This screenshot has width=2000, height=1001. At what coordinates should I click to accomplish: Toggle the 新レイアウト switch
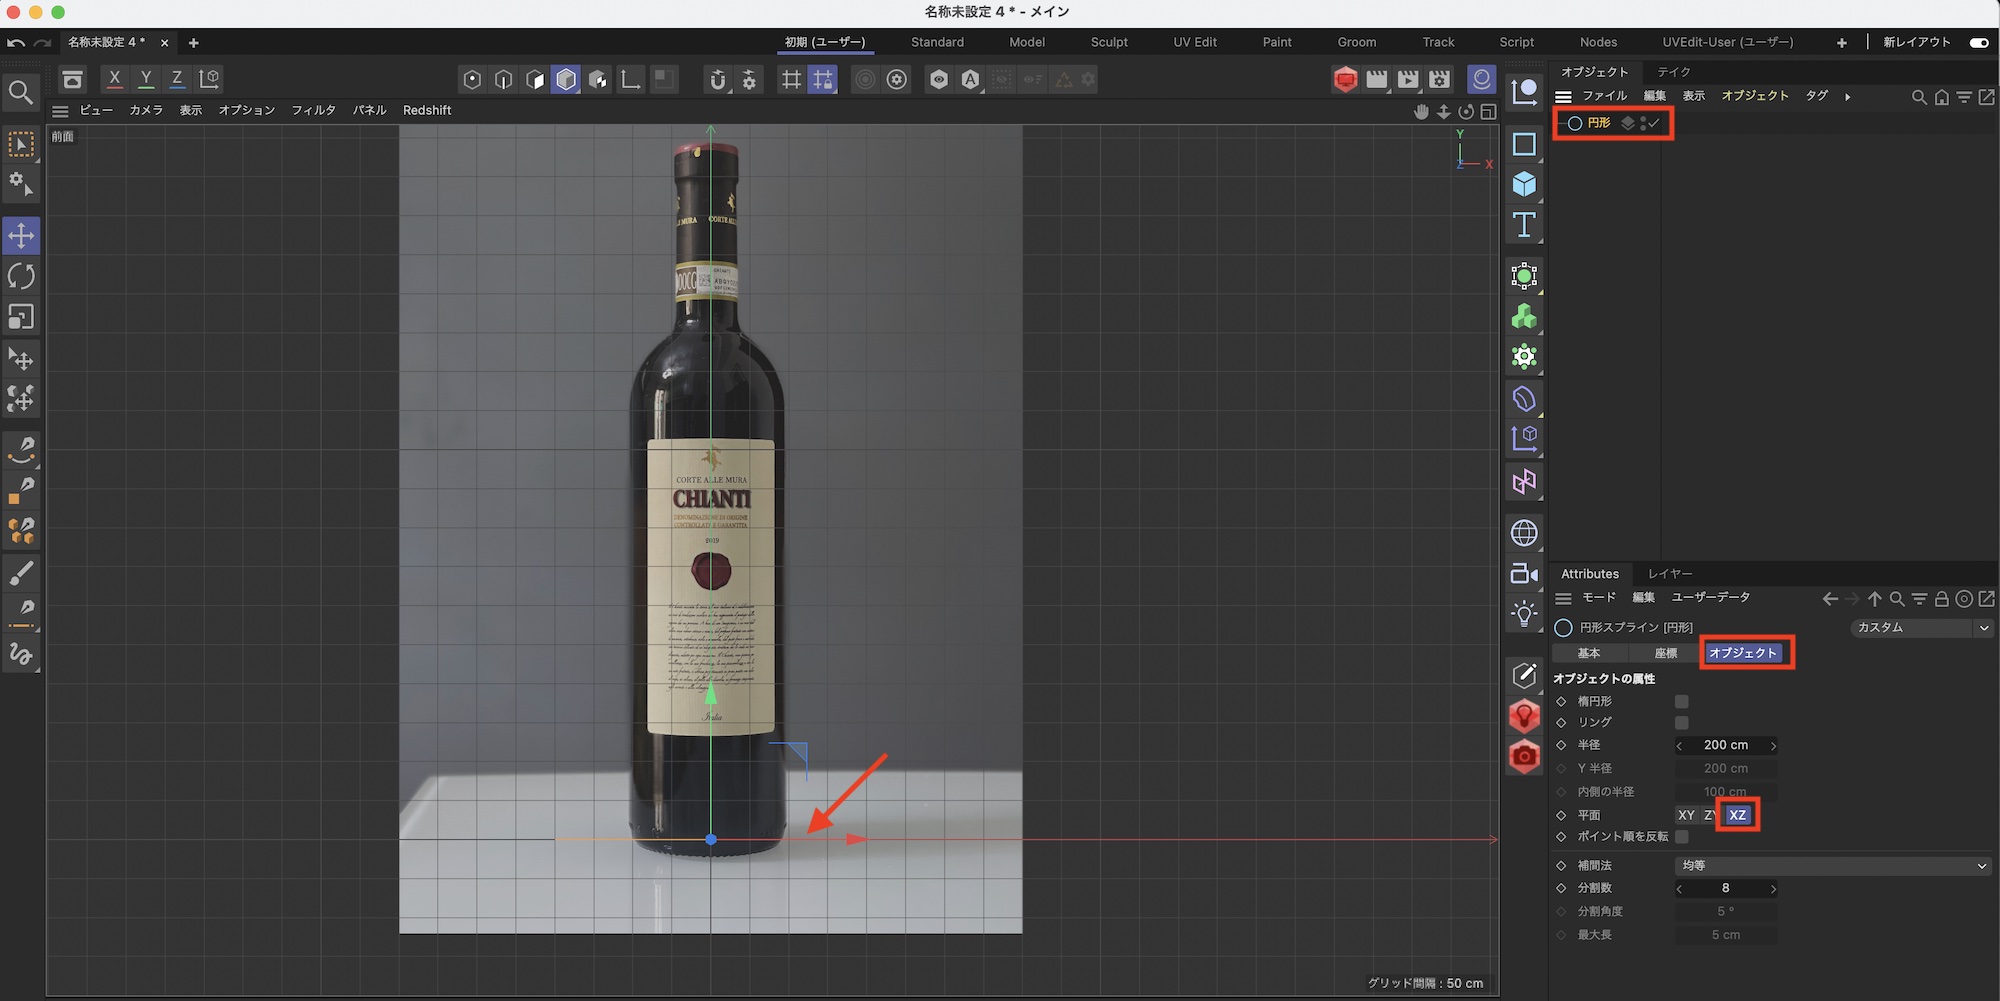(1978, 42)
